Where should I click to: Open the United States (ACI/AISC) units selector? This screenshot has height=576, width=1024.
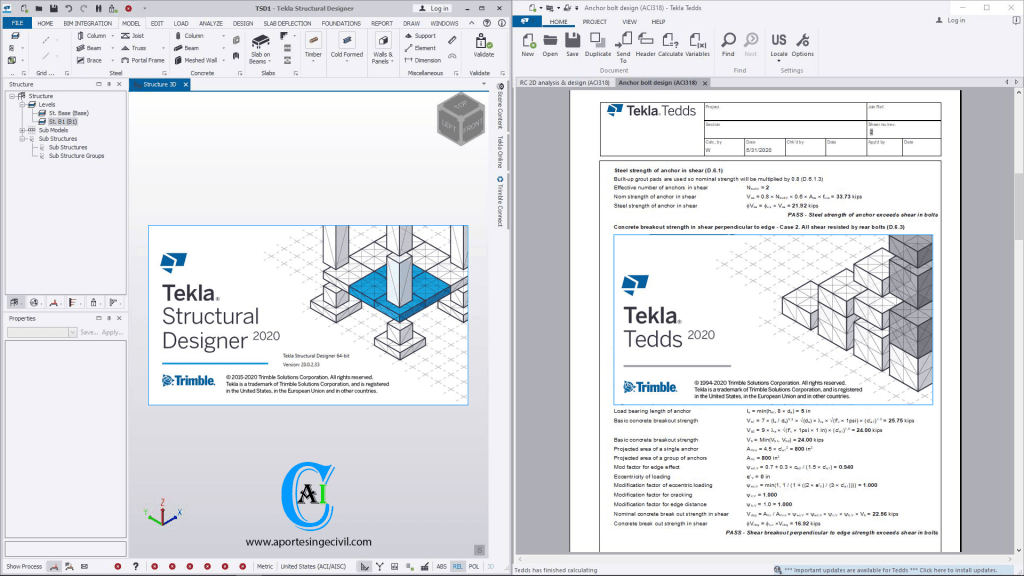(312, 566)
